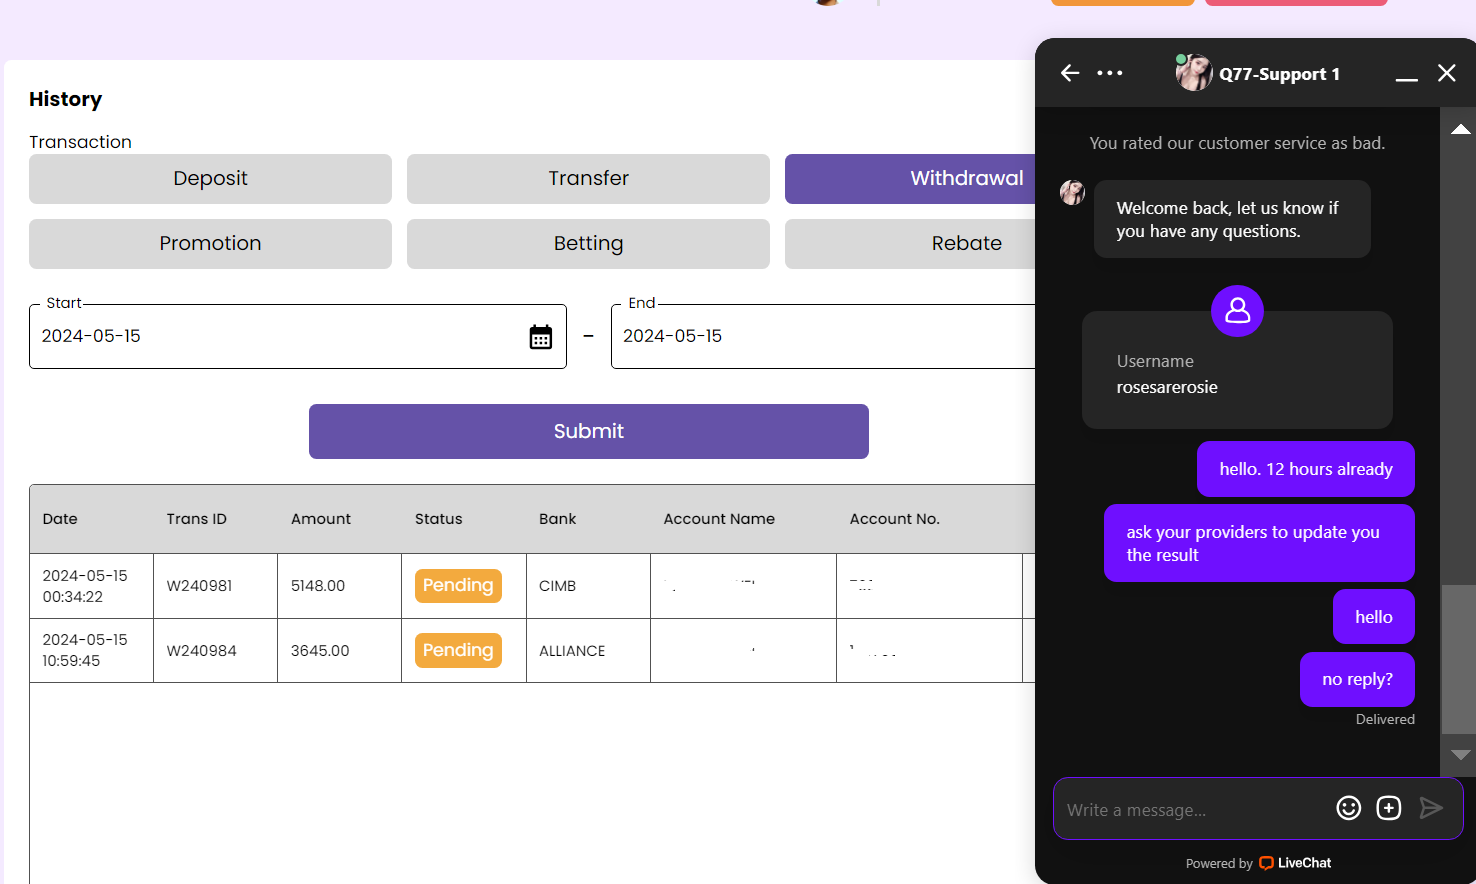
Task: Click Pending status for transaction W240981
Action: pyautogui.click(x=458, y=586)
